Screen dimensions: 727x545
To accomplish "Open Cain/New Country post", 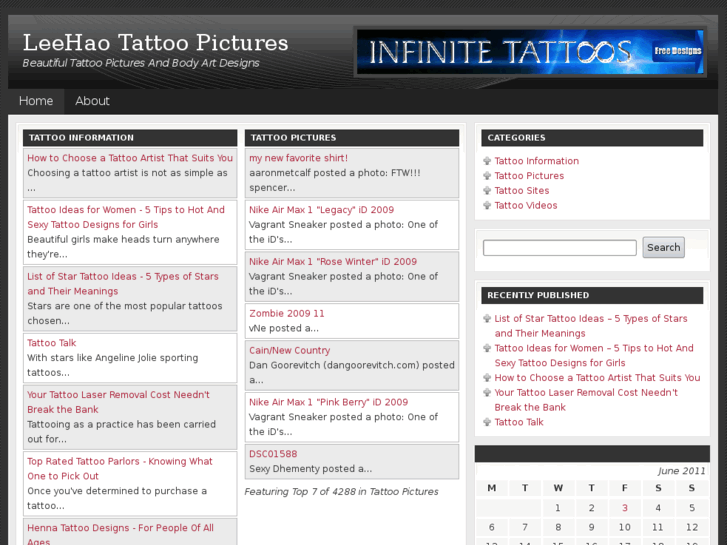I will [x=289, y=351].
